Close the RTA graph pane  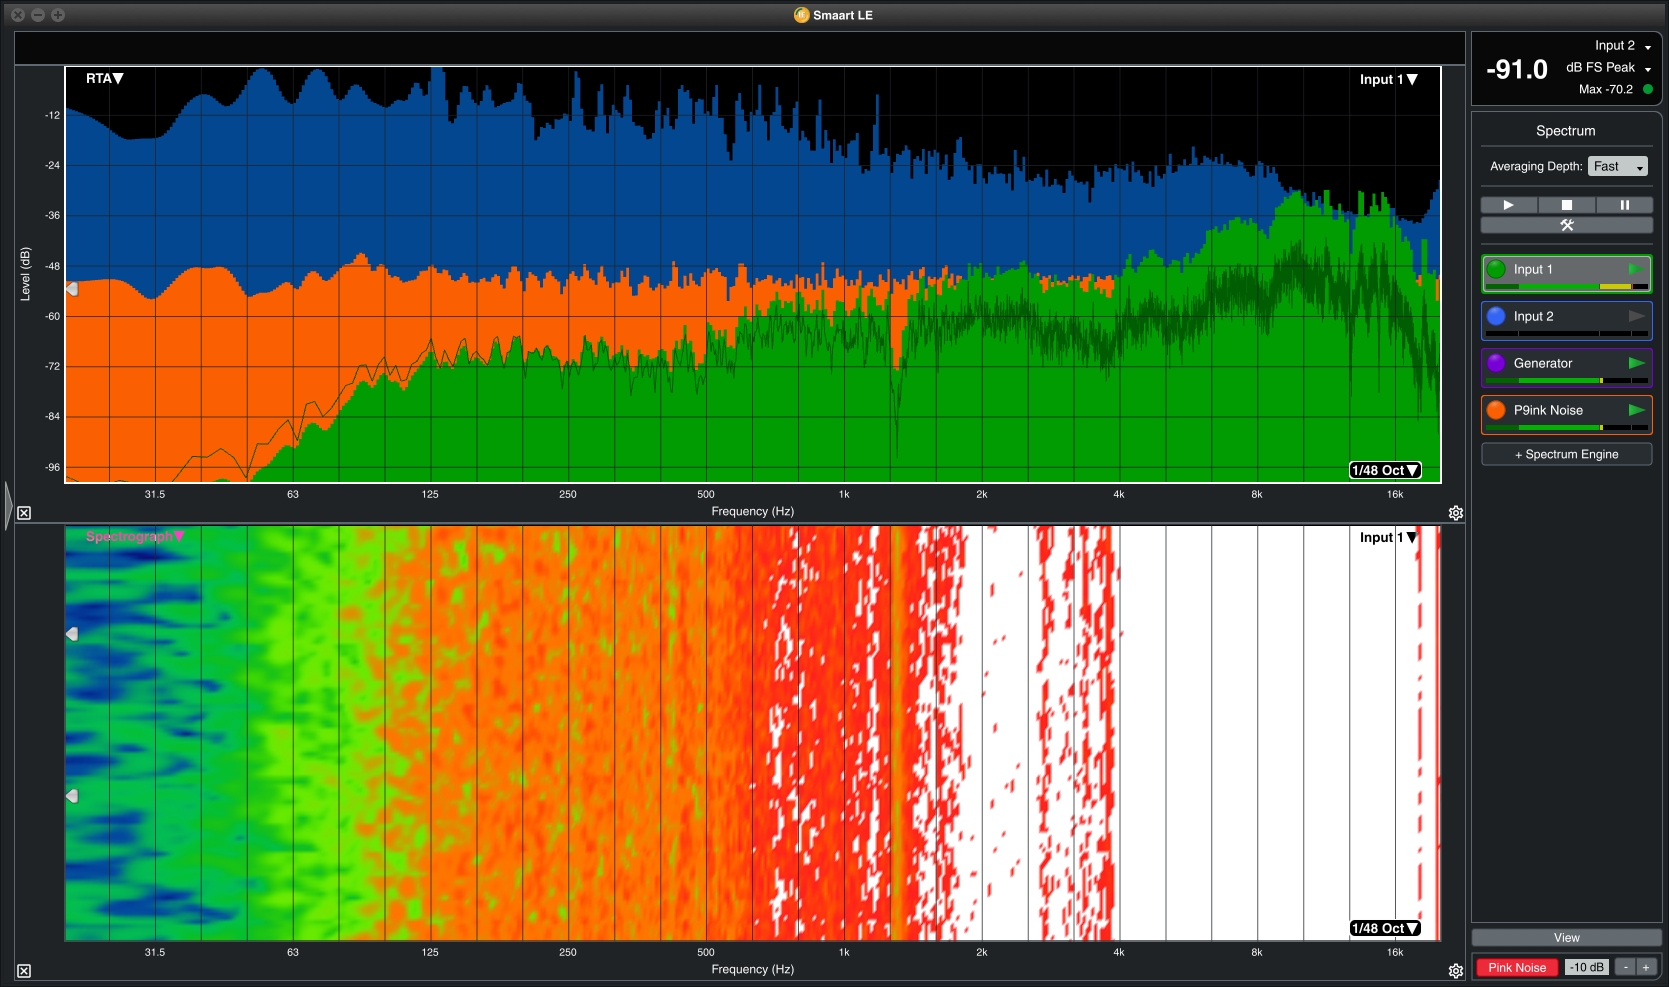pyautogui.click(x=24, y=513)
